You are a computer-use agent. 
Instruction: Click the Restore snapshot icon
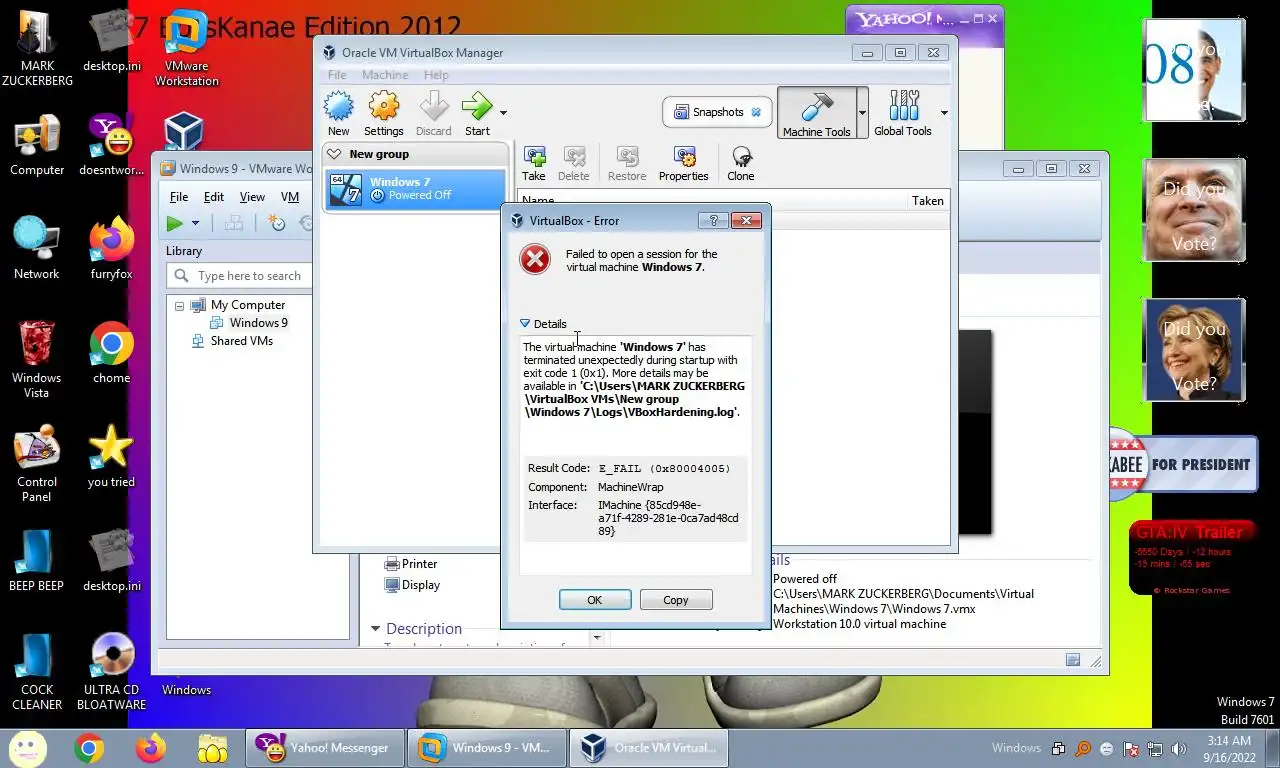point(627,164)
